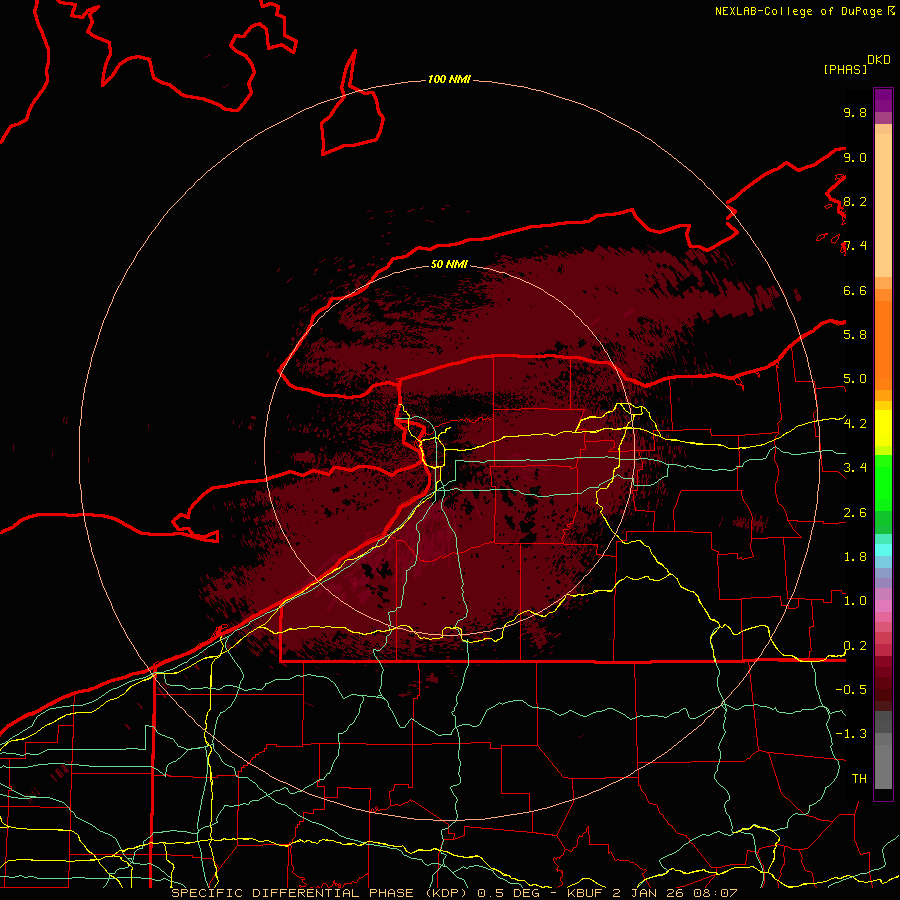Pick the purple top of the color bar
Screen dimensions: 900x900
click(x=883, y=100)
